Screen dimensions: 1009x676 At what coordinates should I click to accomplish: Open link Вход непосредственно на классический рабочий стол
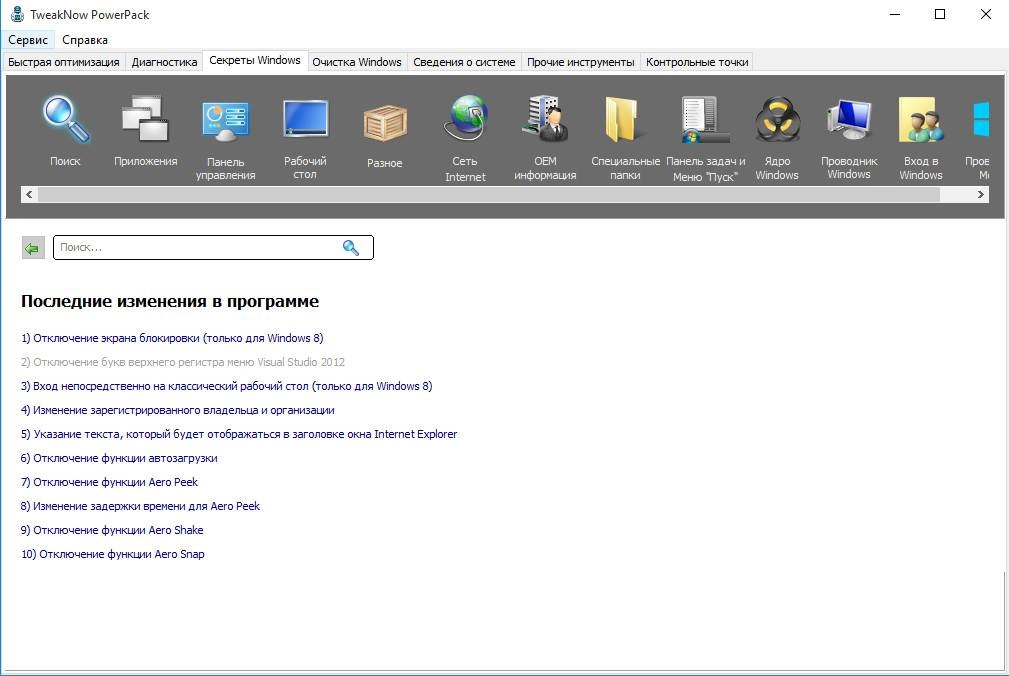[227, 386]
